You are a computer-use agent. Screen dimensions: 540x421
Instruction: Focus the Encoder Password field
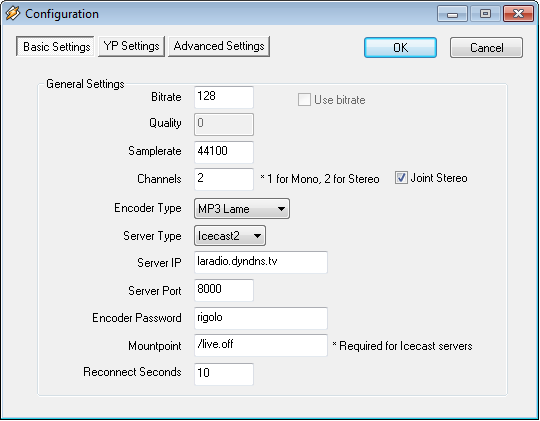coord(261,318)
